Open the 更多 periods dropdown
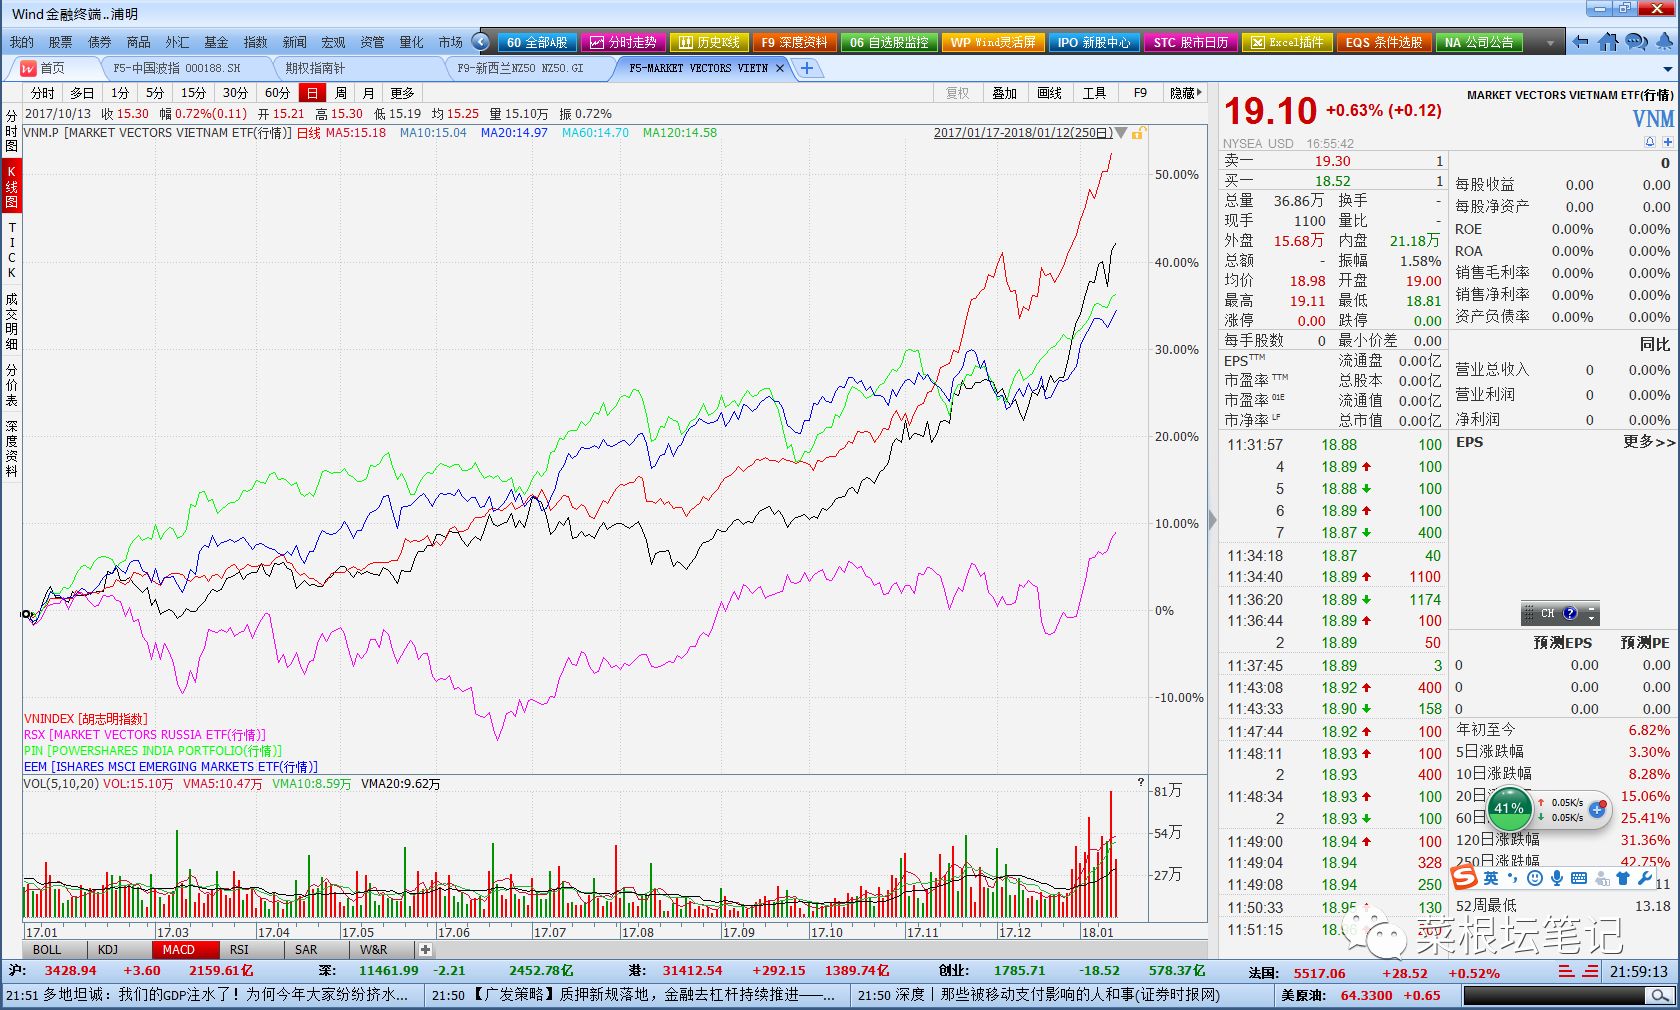This screenshot has width=1680, height=1010. pyautogui.click(x=402, y=93)
